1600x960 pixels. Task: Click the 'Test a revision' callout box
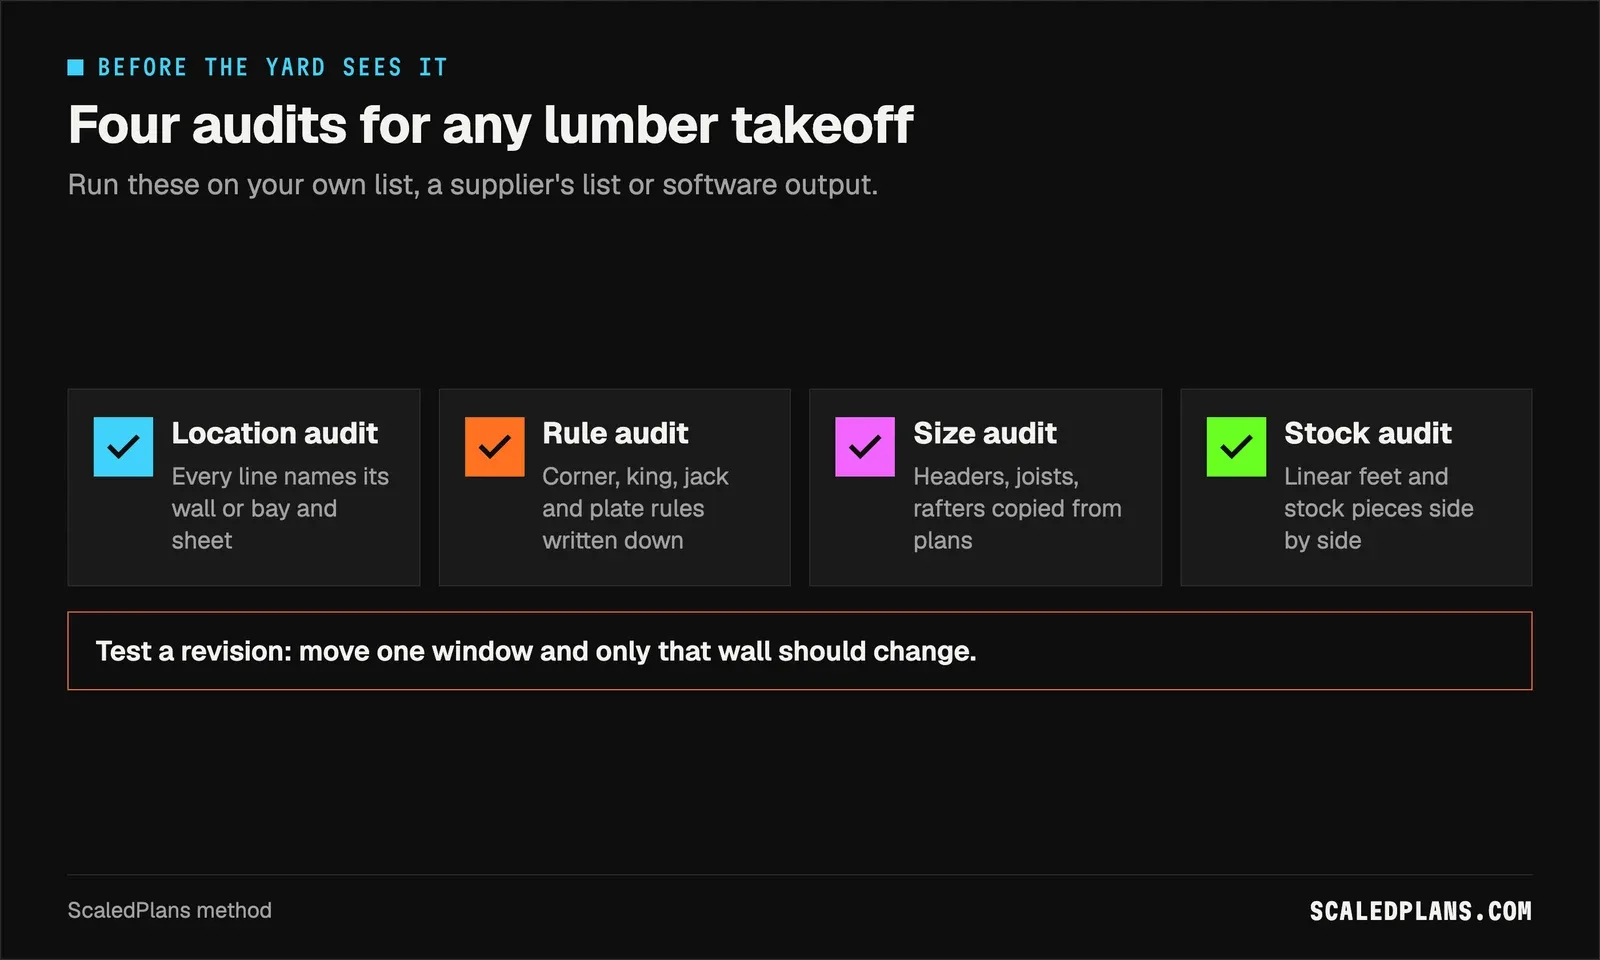(x=800, y=651)
